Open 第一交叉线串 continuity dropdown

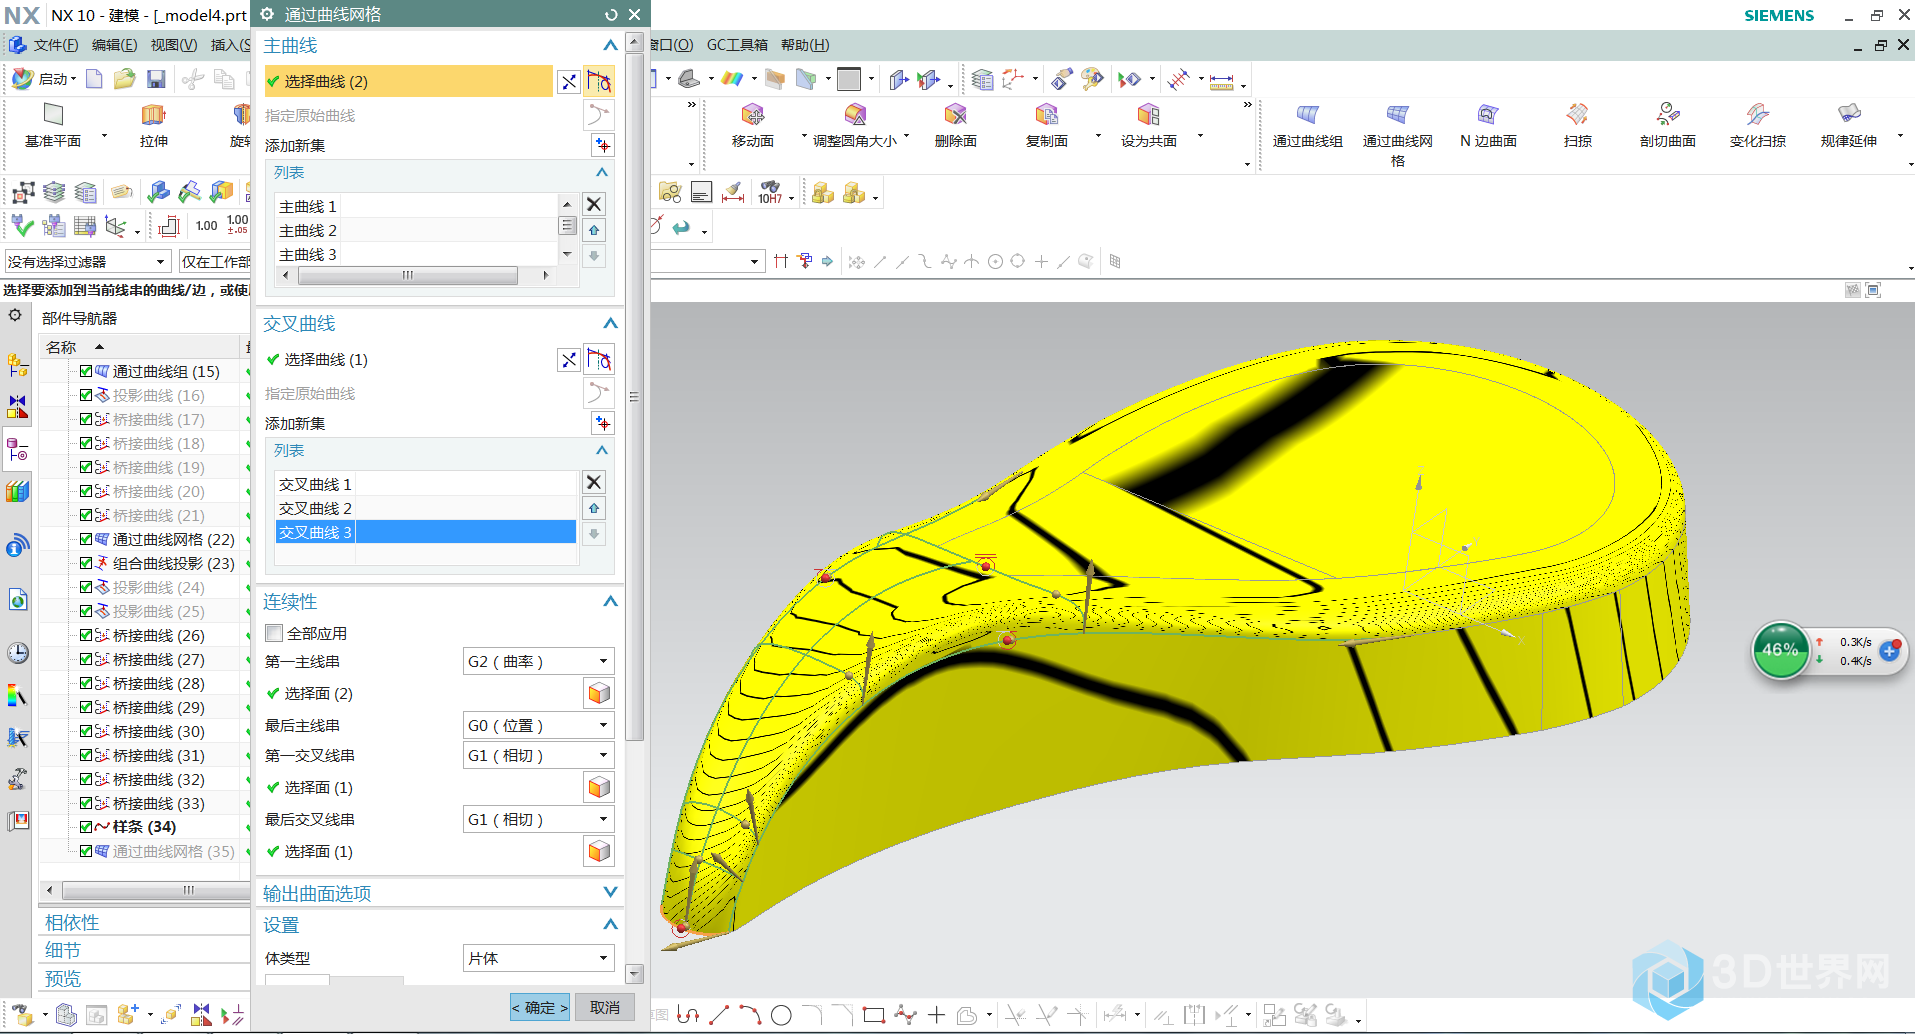(538, 755)
